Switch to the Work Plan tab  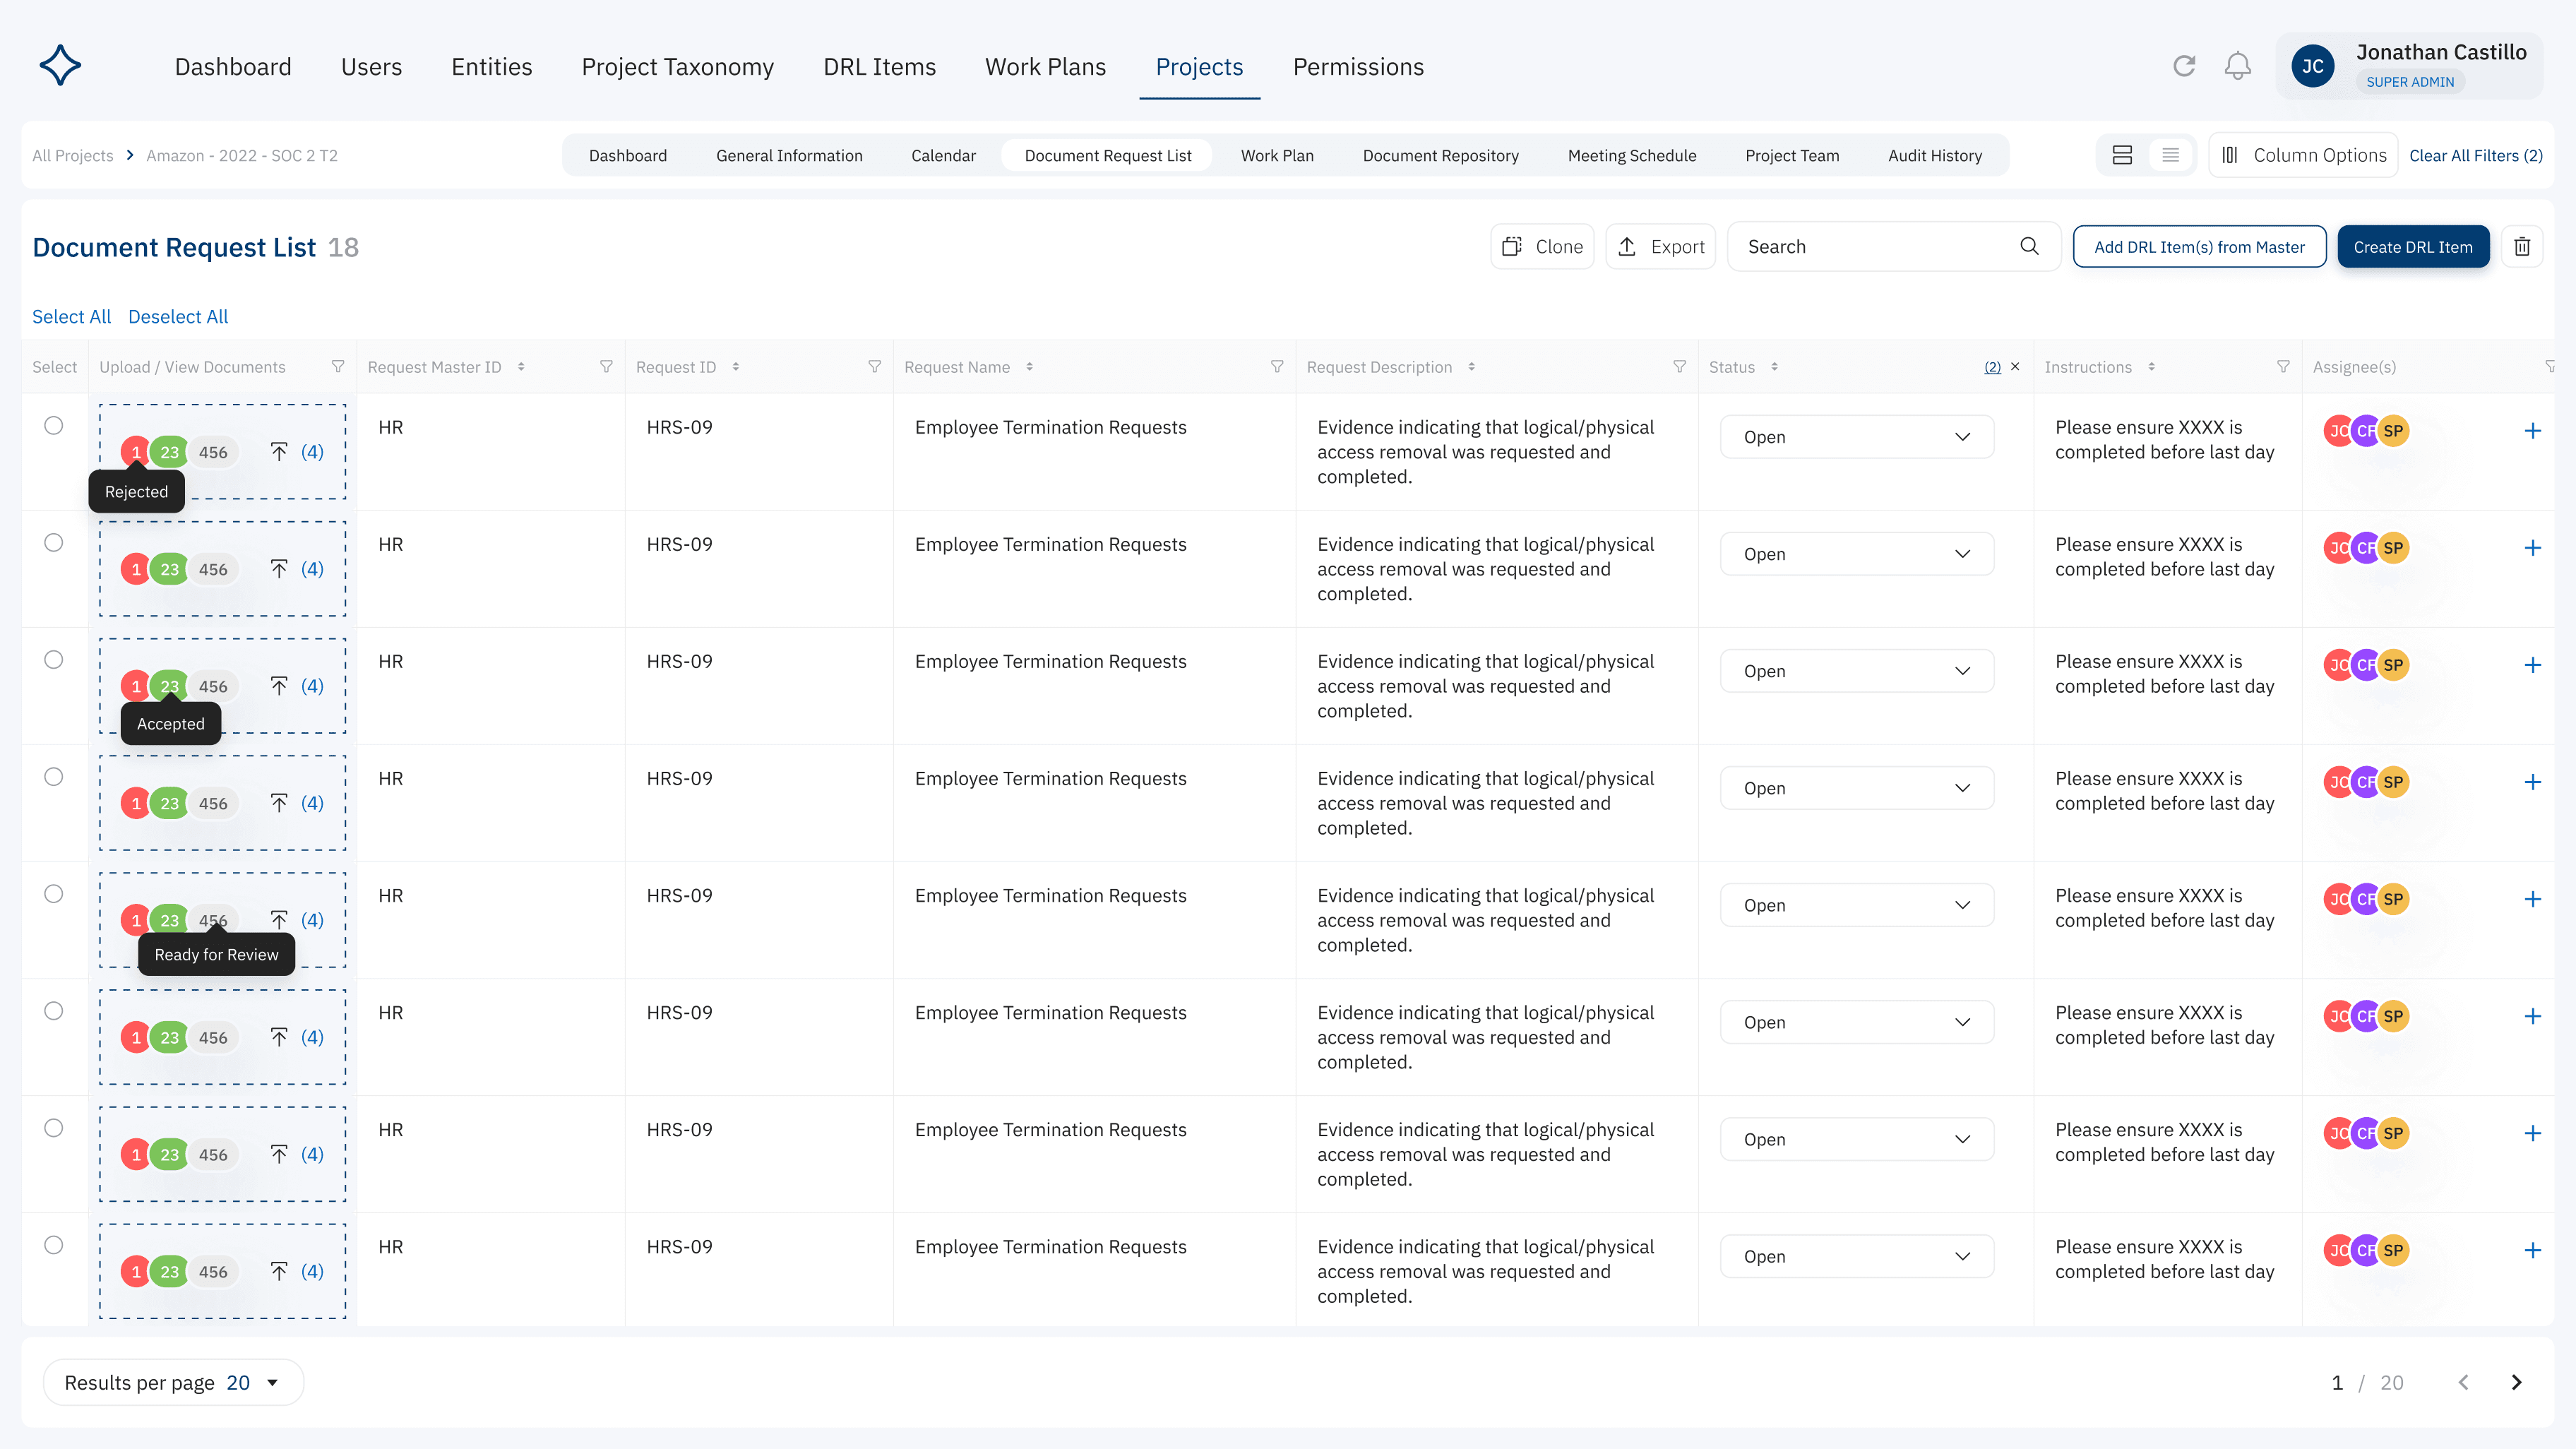(1277, 155)
